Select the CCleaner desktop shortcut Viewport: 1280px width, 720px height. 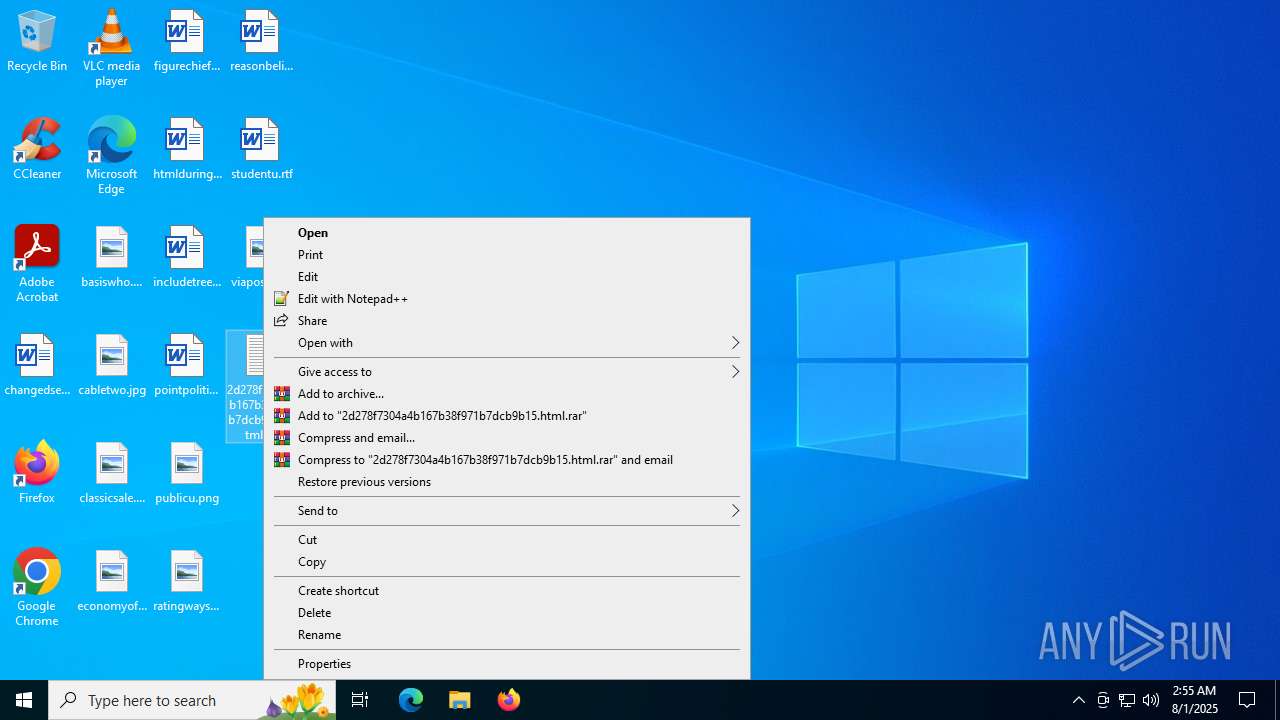pos(37,150)
